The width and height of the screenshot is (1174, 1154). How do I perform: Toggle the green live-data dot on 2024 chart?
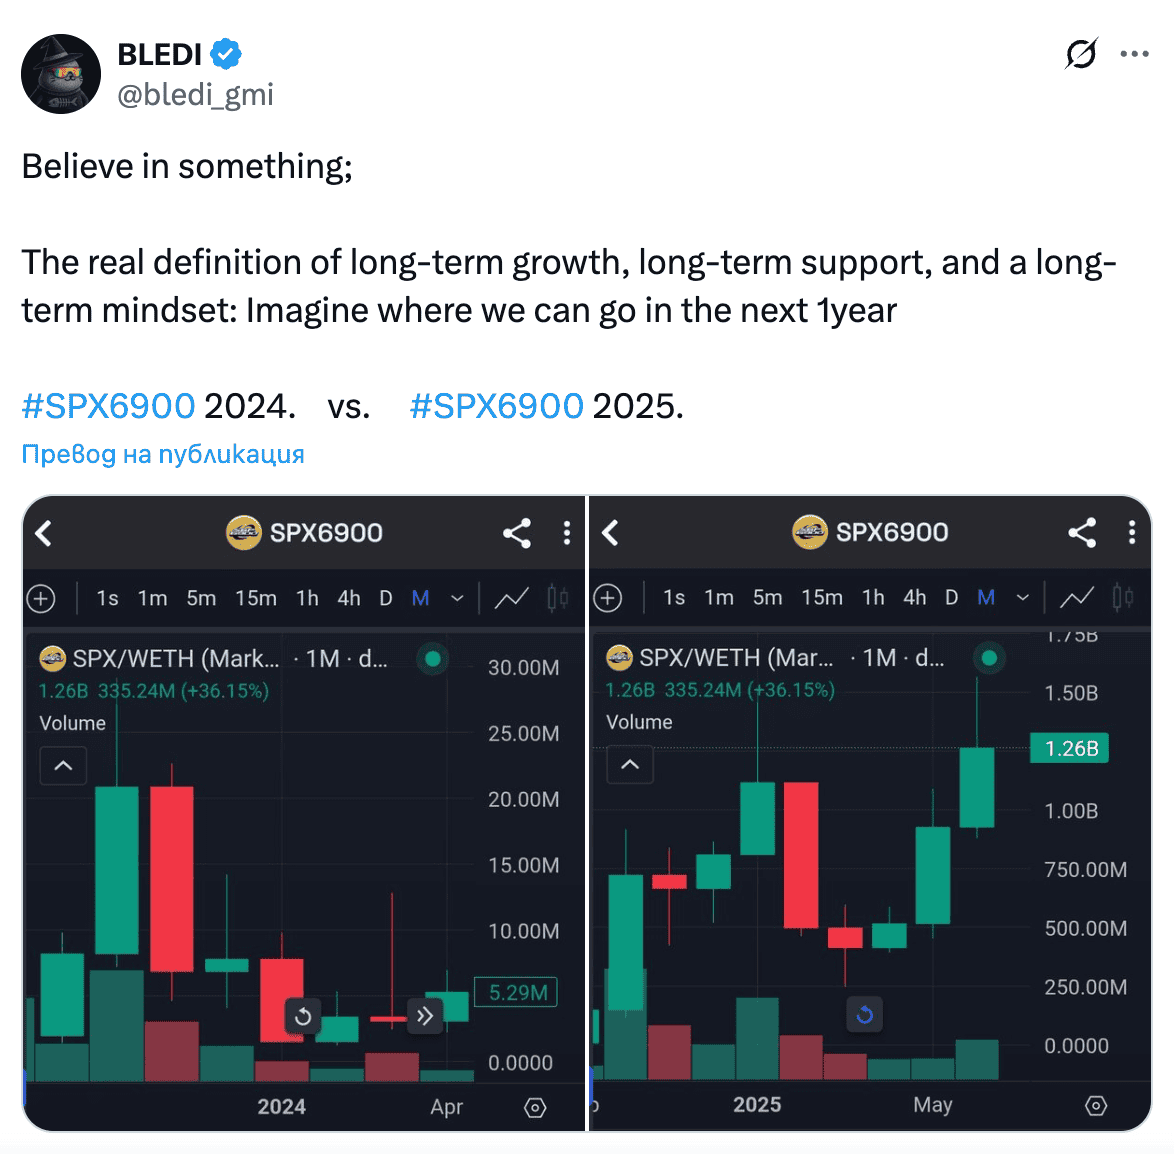click(x=431, y=658)
